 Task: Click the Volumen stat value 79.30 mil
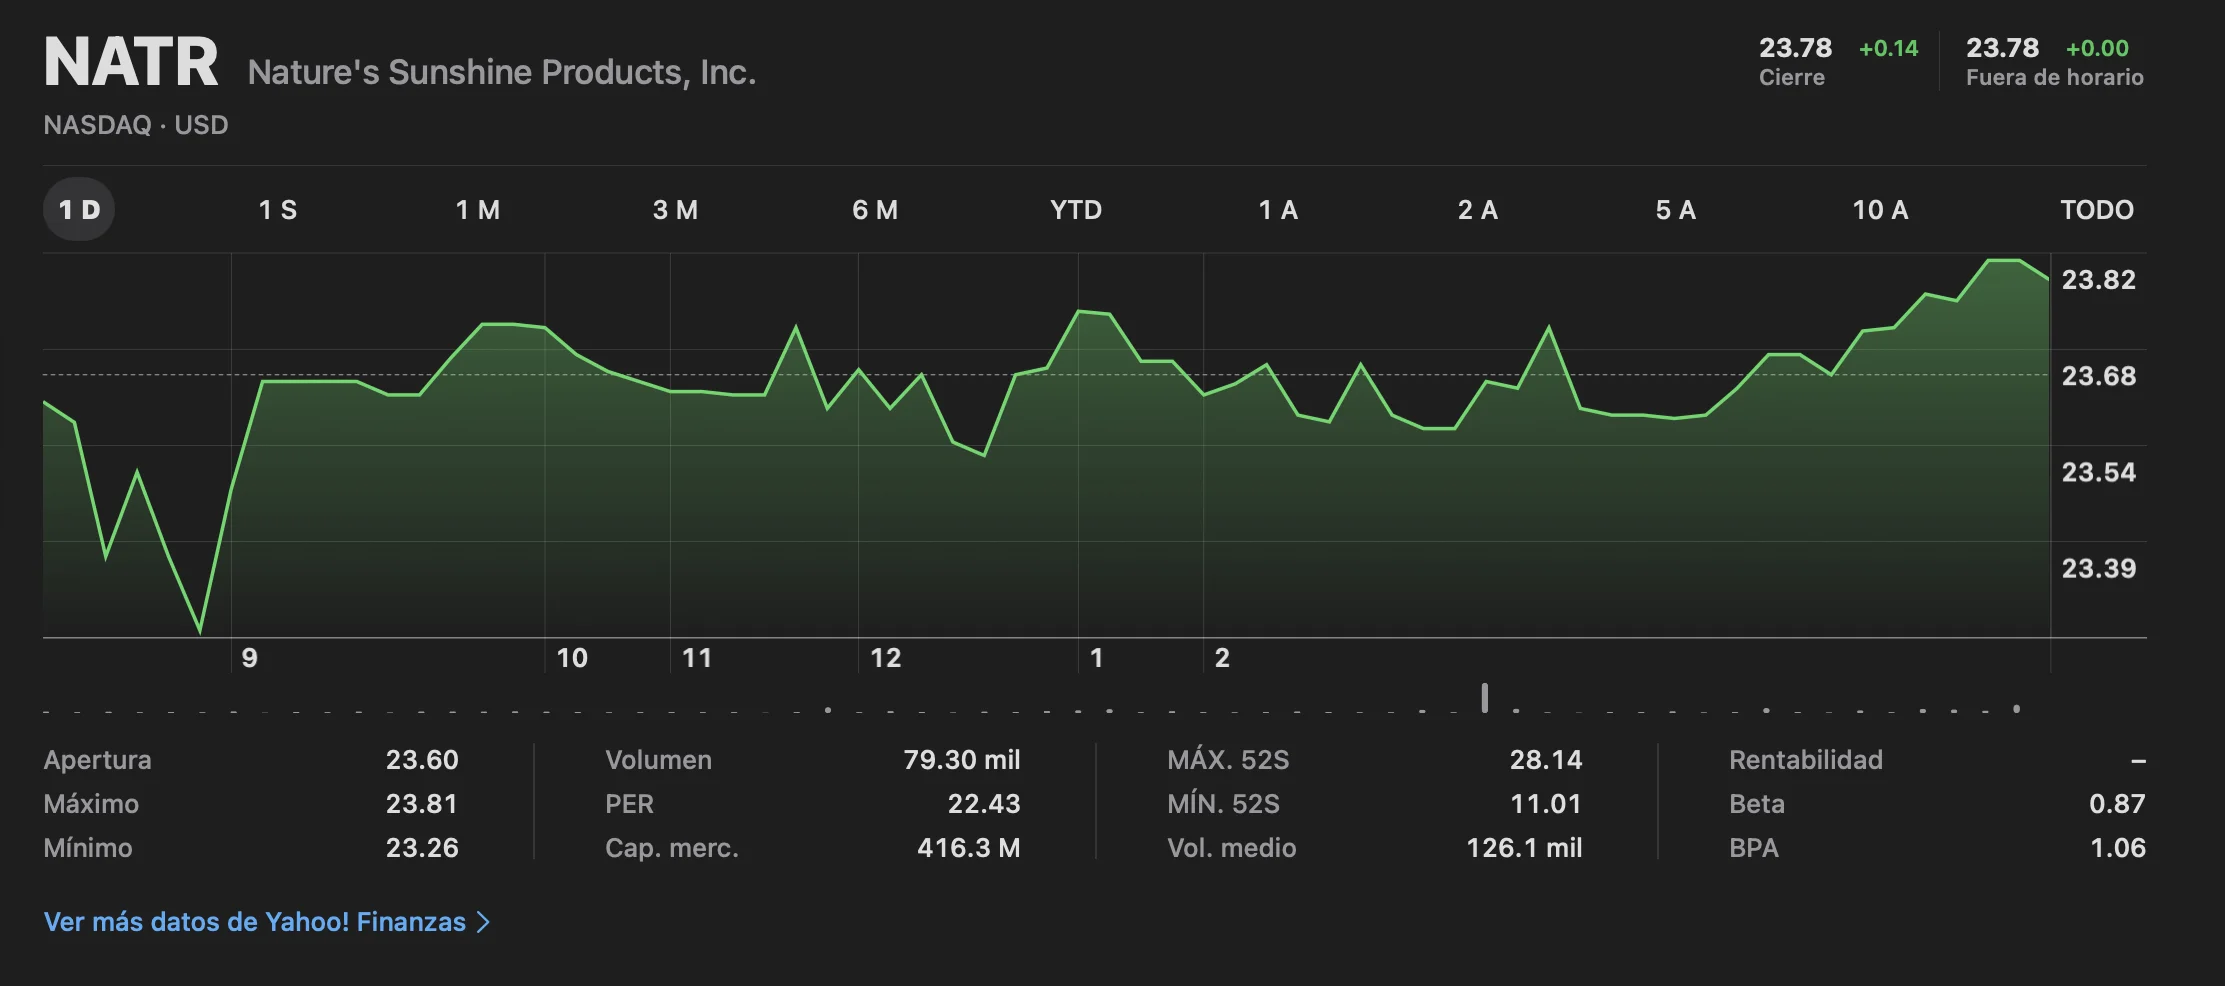click(961, 760)
